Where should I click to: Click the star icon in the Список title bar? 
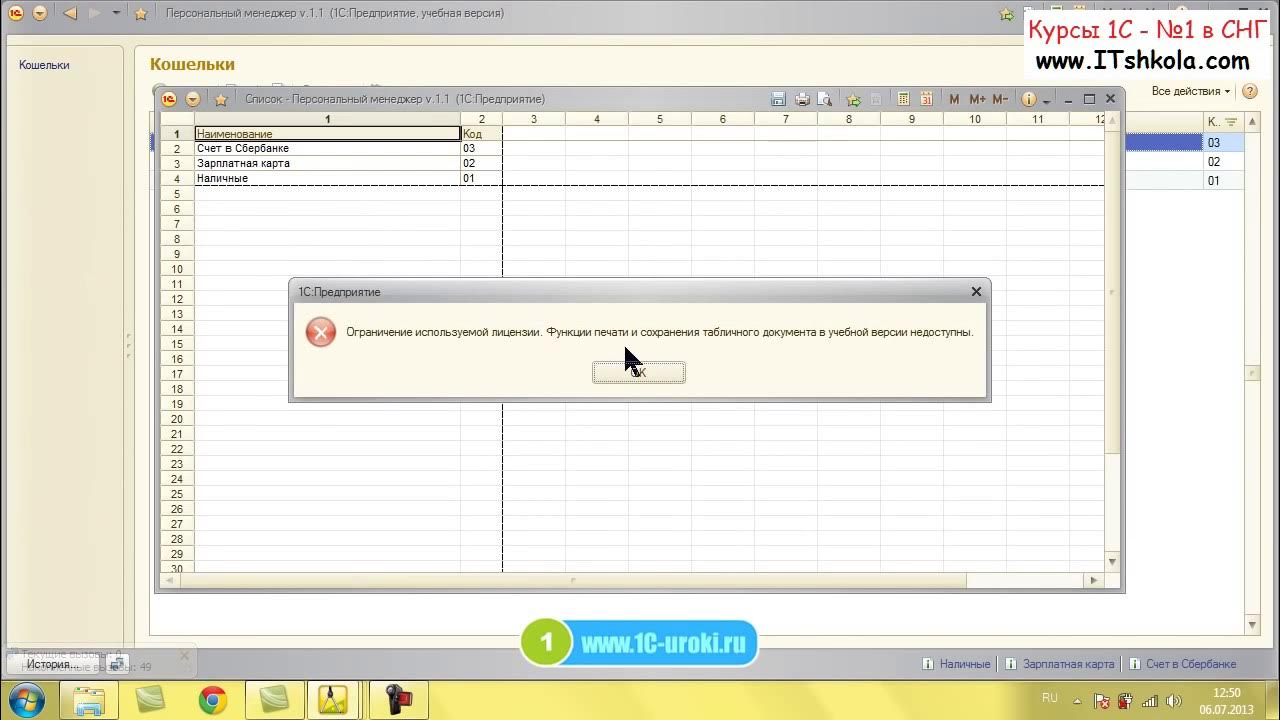tap(222, 99)
